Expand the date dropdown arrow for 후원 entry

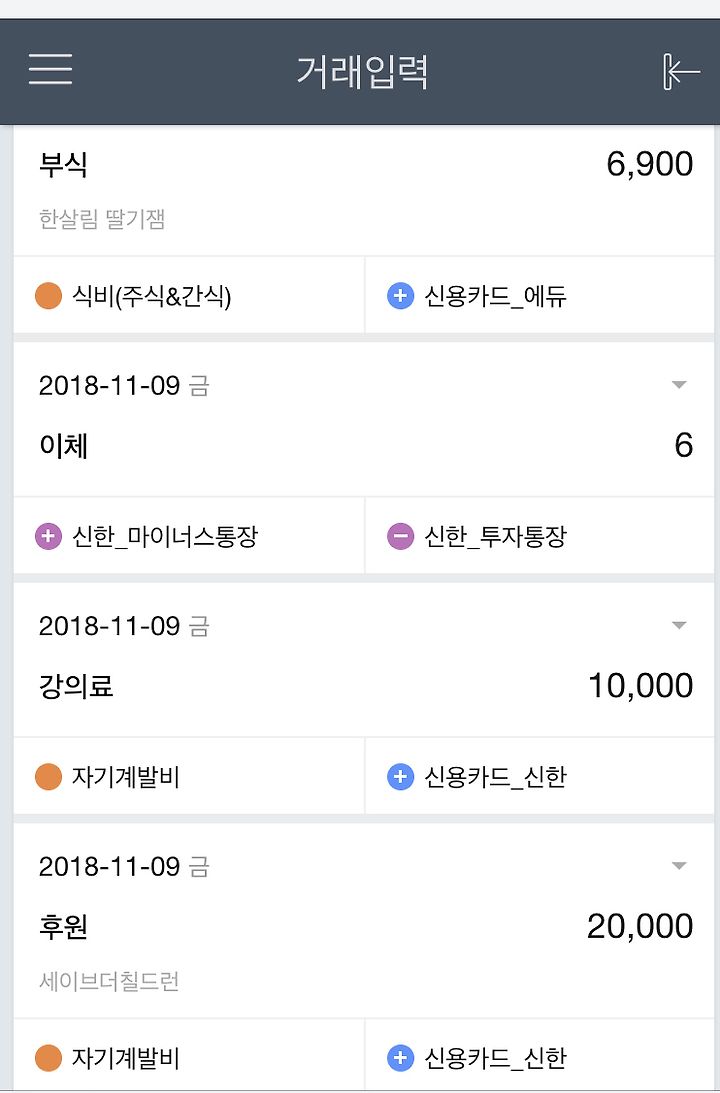point(679,866)
